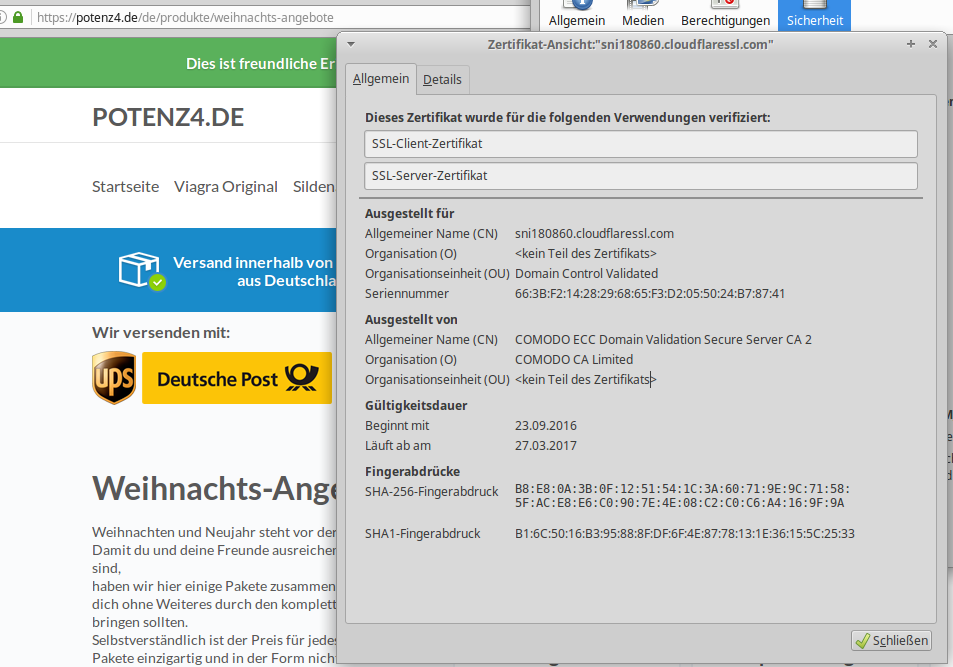953x667 pixels.
Task: Click the 'Domain Control Validated' value
Action: coord(587,274)
